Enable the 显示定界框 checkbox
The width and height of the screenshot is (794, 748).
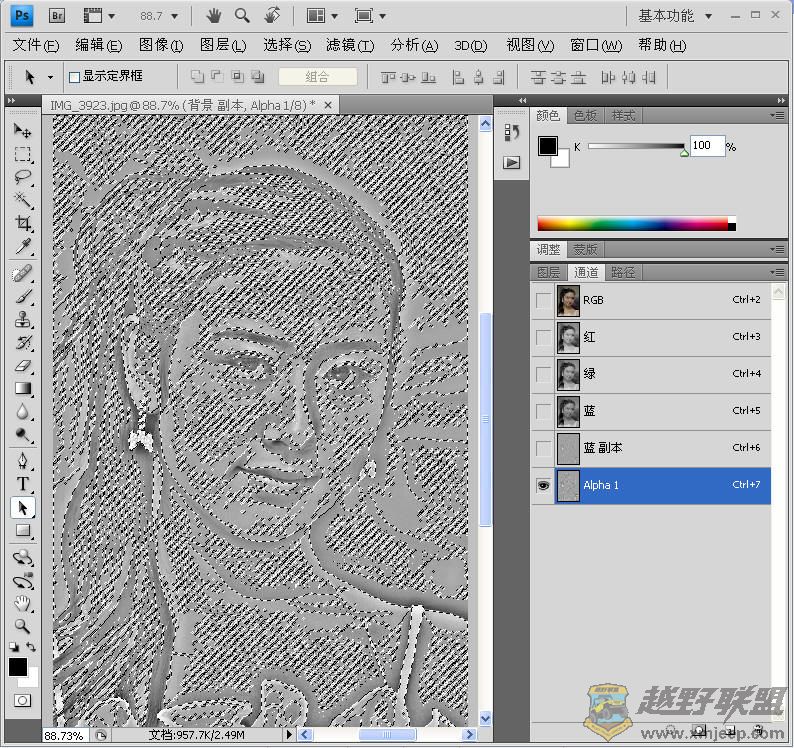tap(74, 77)
